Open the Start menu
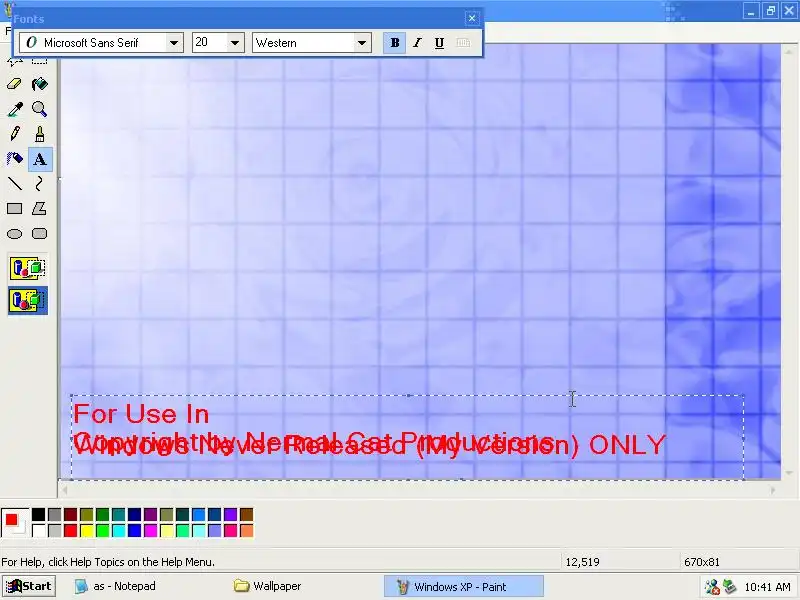The image size is (800, 600). click(29, 586)
